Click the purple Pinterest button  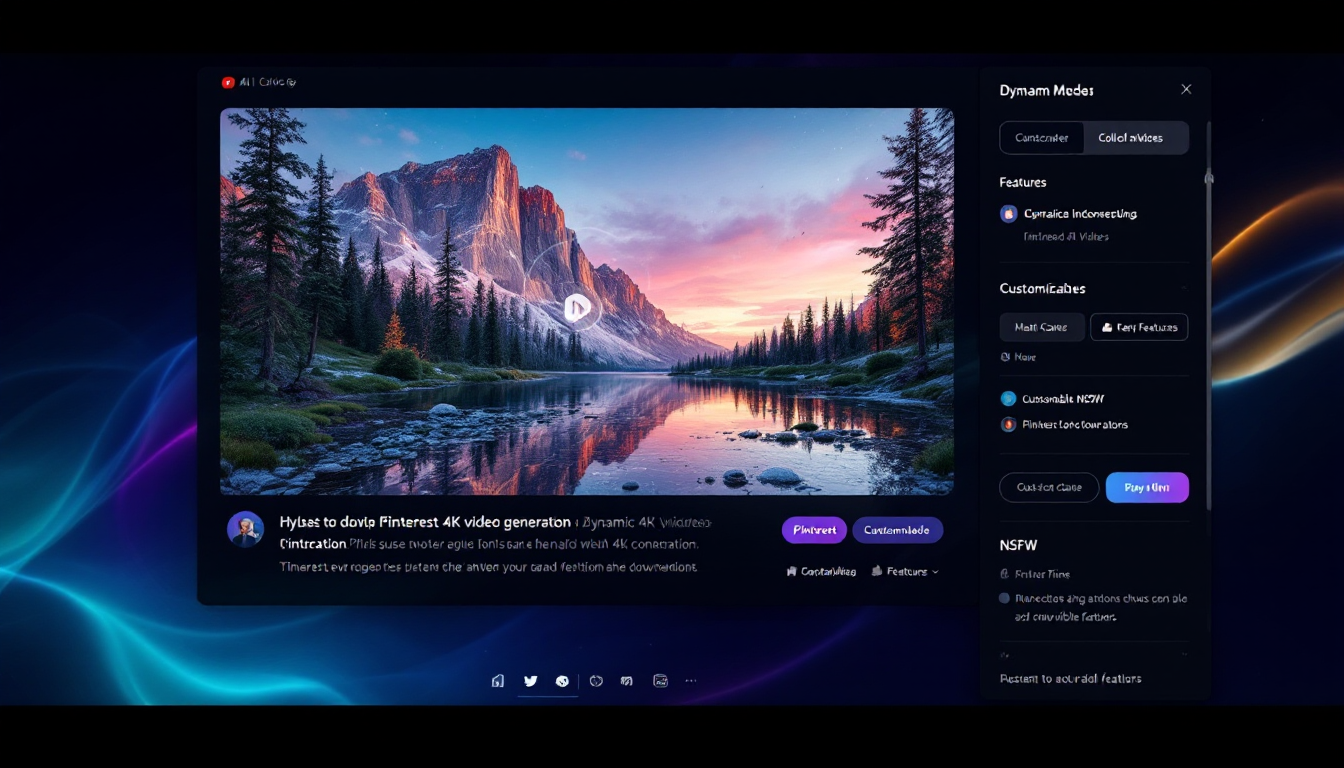point(814,530)
